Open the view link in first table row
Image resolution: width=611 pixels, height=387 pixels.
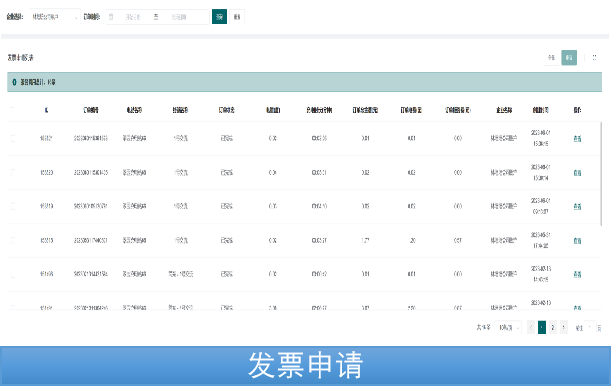(x=577, y=138)
